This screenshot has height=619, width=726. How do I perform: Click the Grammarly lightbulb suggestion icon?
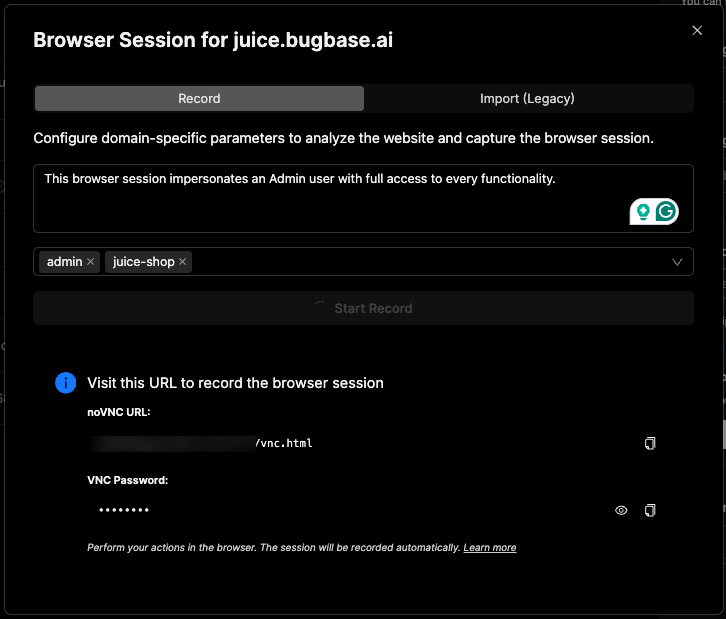coord(643,211)
